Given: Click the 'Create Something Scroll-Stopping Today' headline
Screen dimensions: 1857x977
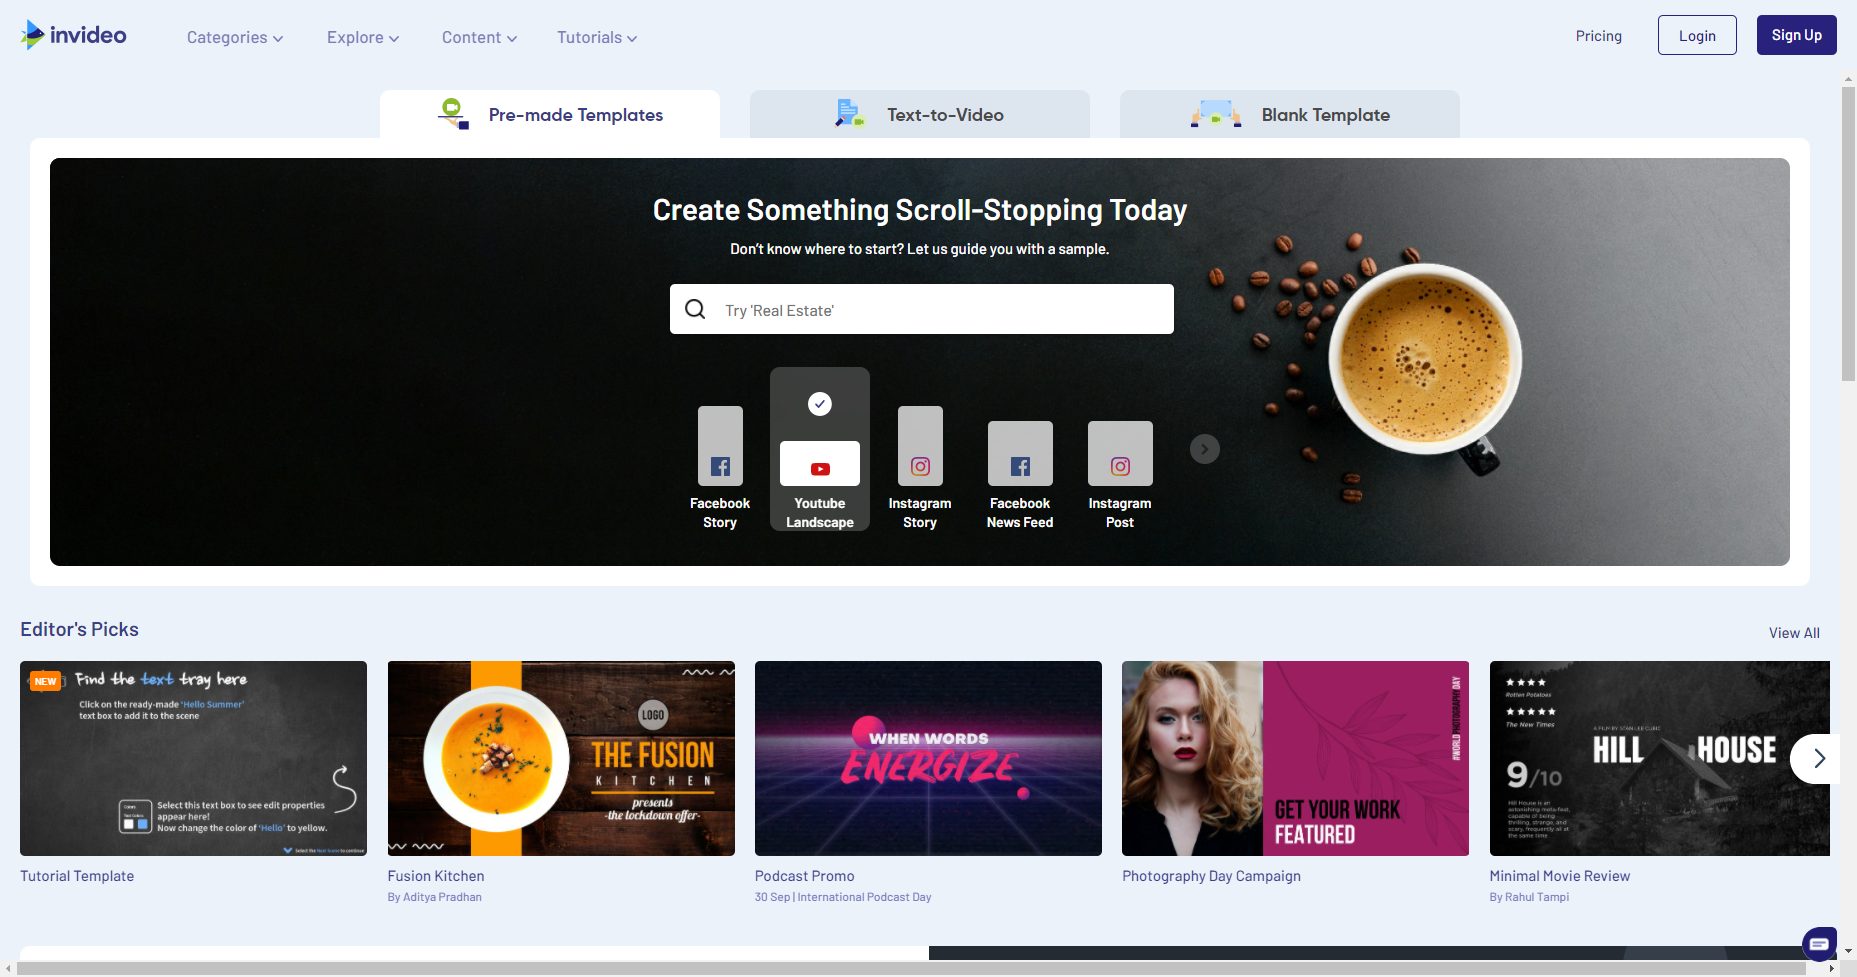Looking at the screenshot, I should [920, 210].
